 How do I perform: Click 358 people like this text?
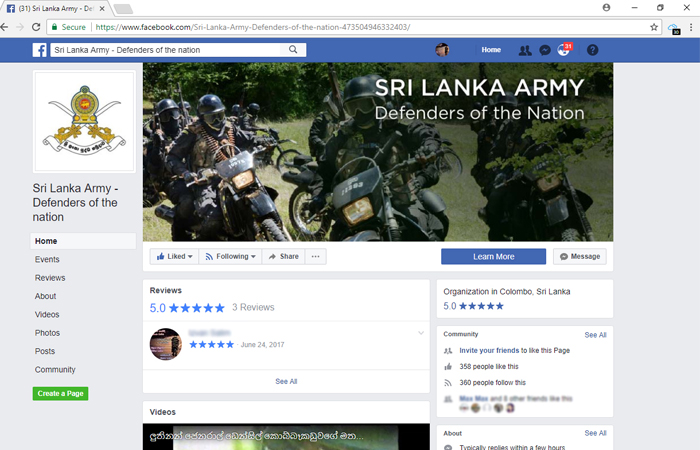tap(489, 367)
